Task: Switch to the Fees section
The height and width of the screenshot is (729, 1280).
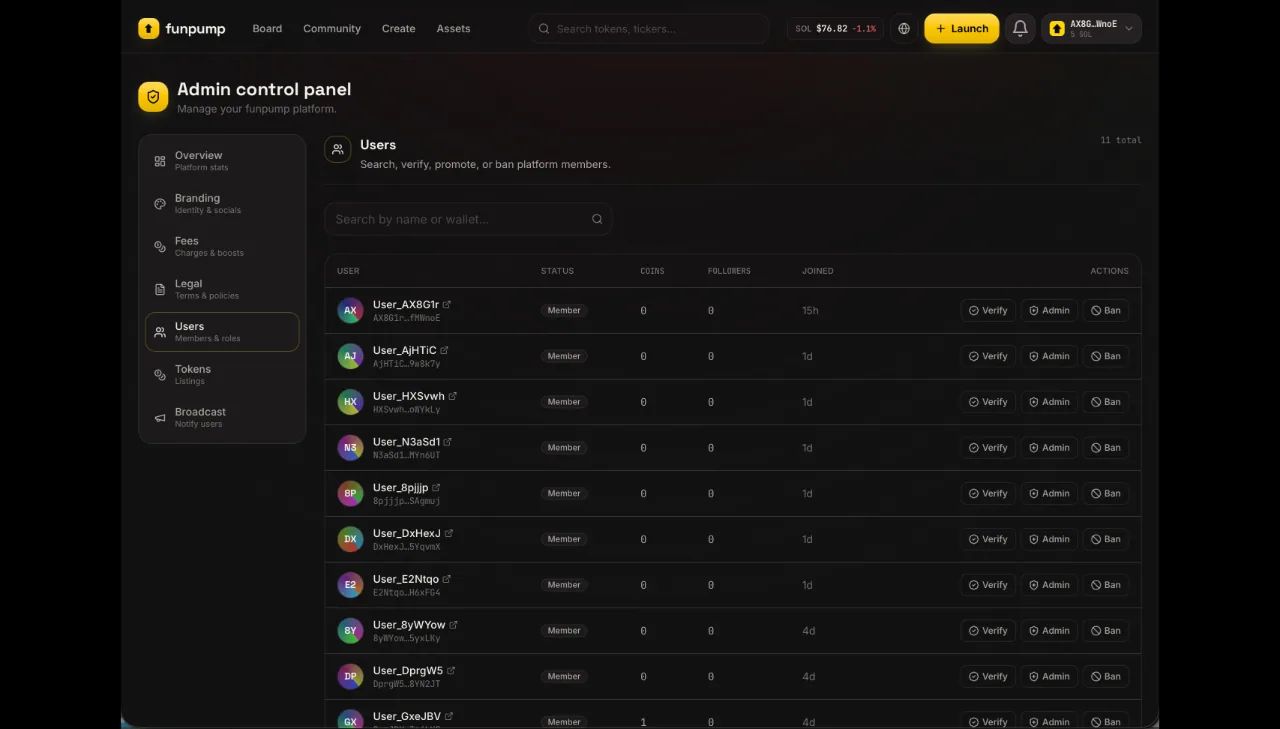Action: click(x=222, y=246)
